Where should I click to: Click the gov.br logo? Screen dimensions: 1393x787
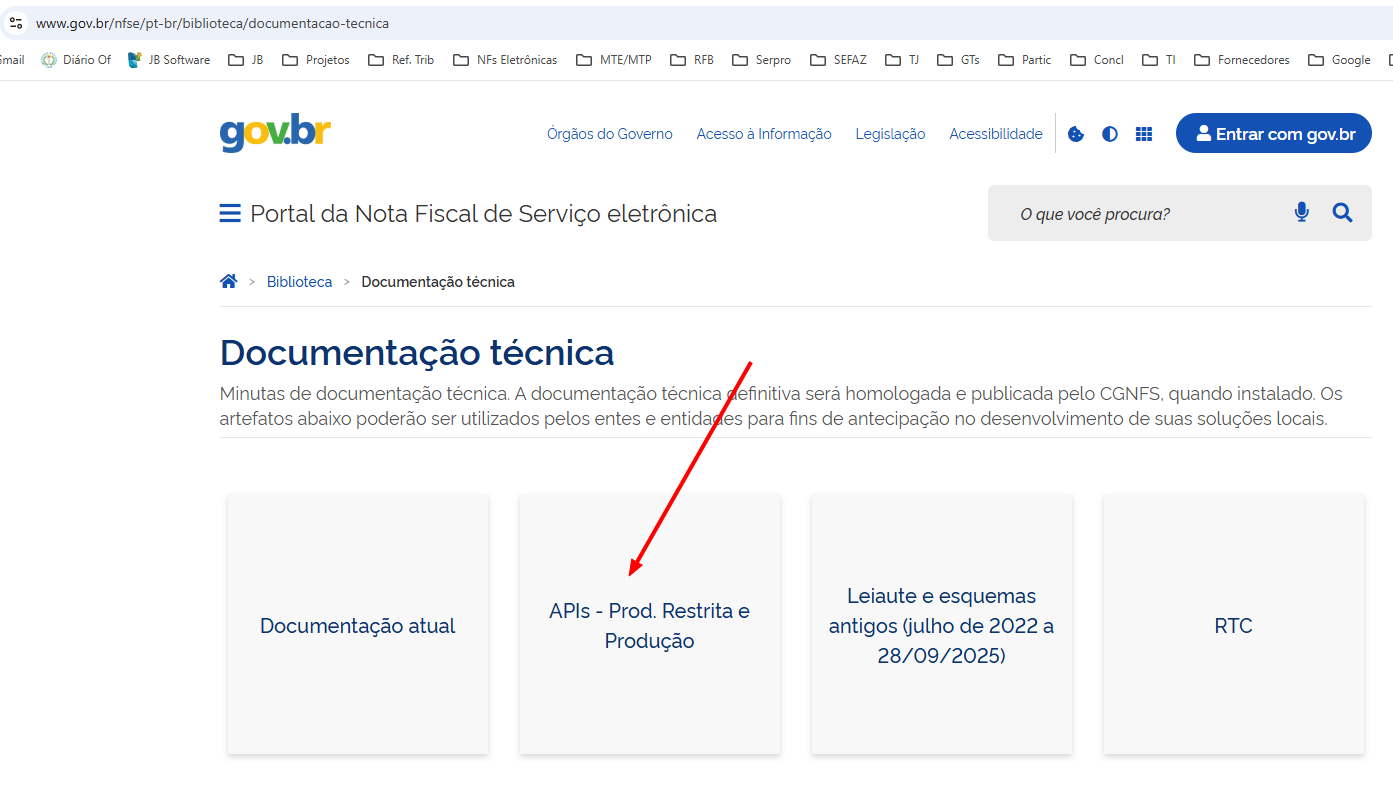coord(275,133)
